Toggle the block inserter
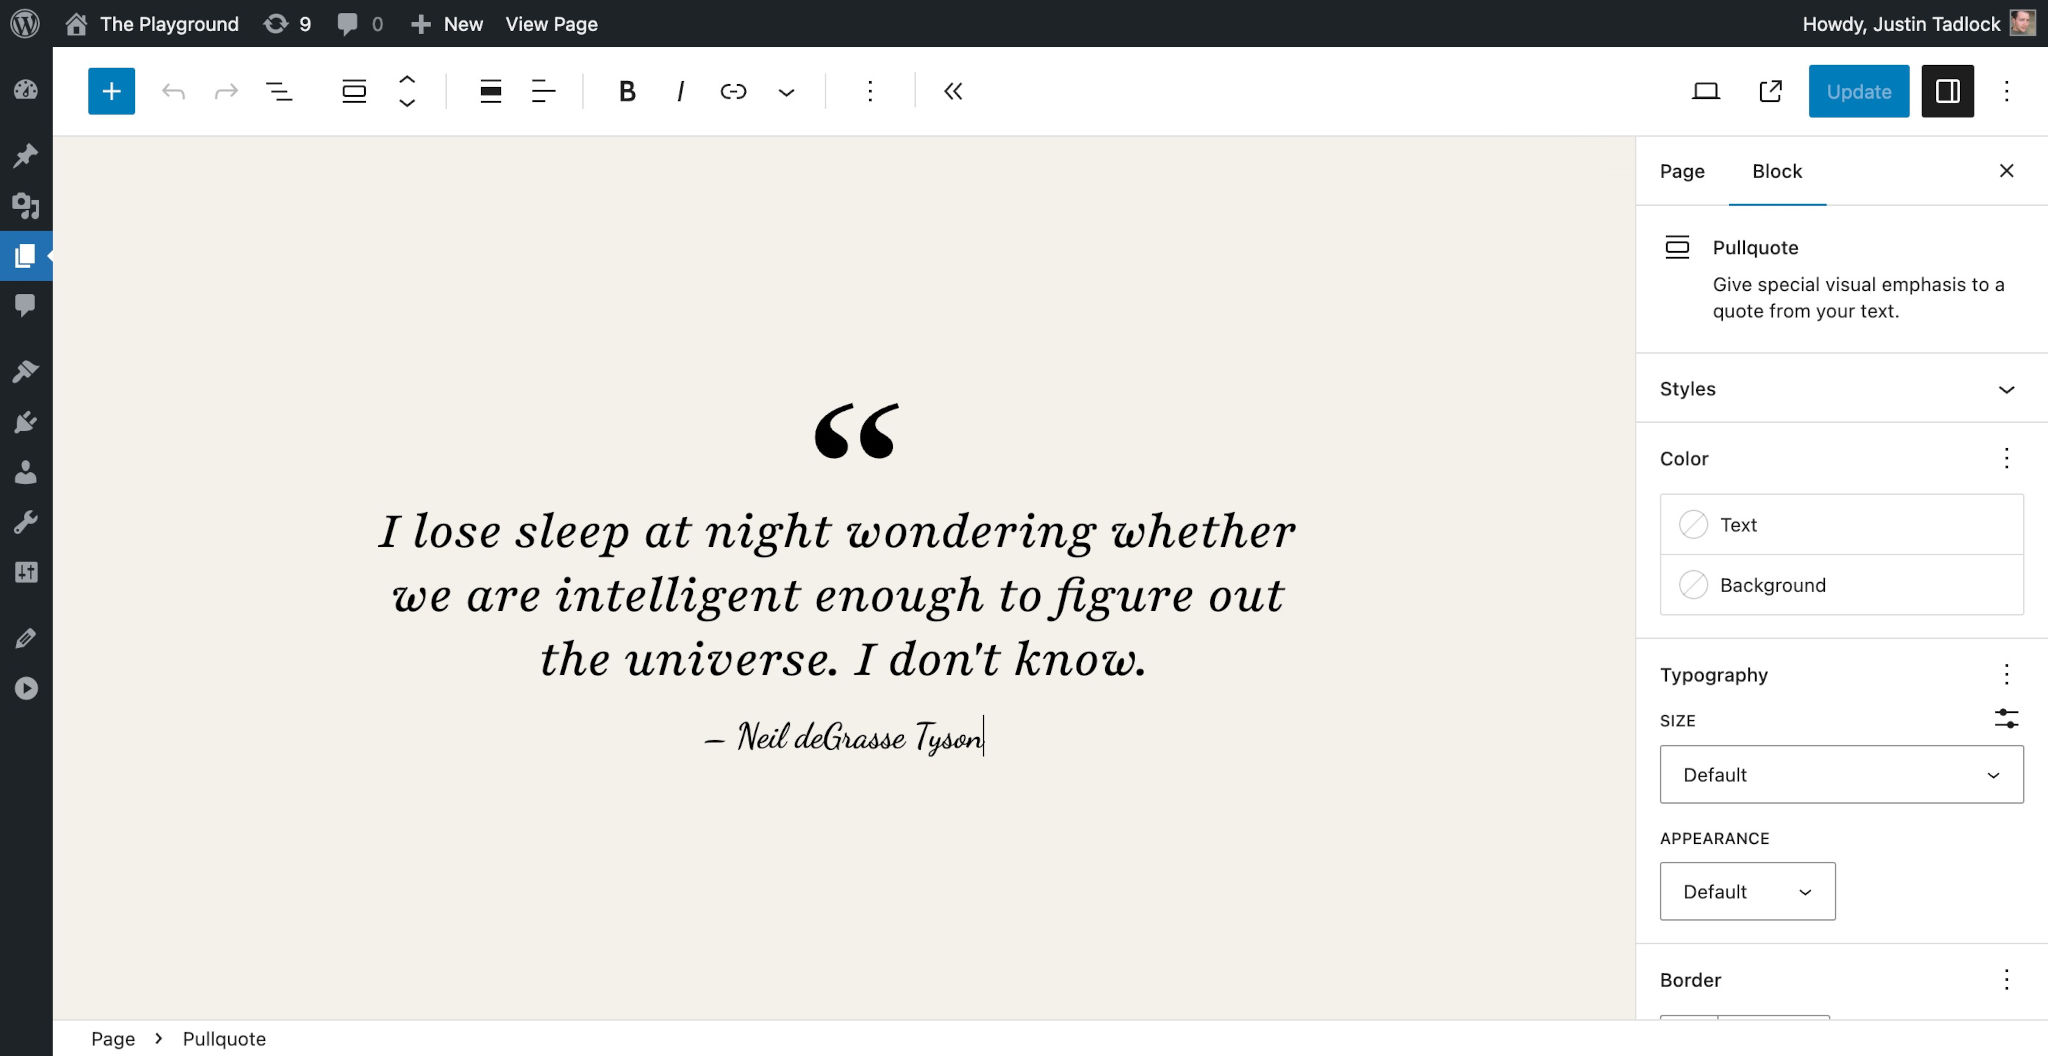This screenshot has height=1056, width=2048. 111,91
